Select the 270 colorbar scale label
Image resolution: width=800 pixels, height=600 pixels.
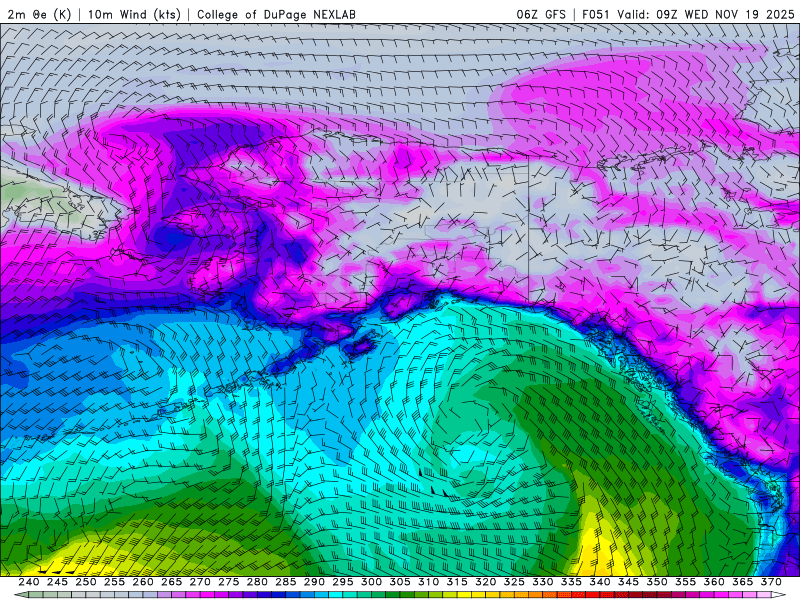click(200, 582)
